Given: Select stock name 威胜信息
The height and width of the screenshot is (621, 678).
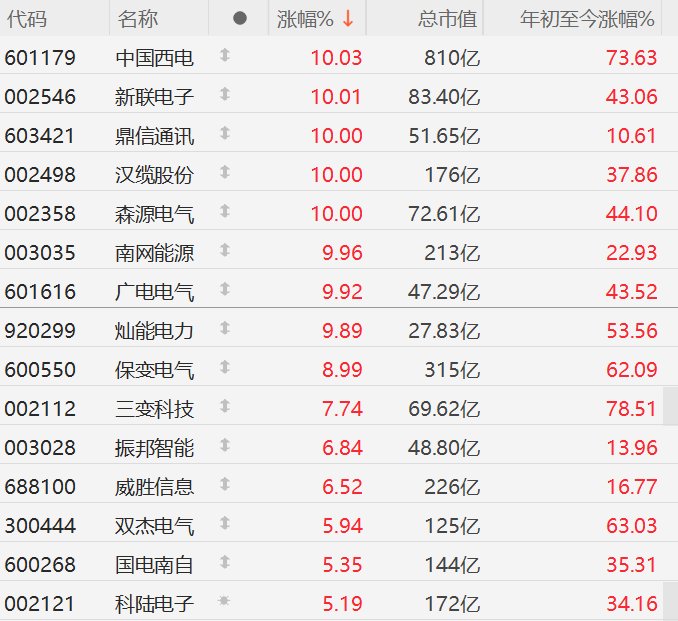Looking at the screenshot, I should 154,487.
